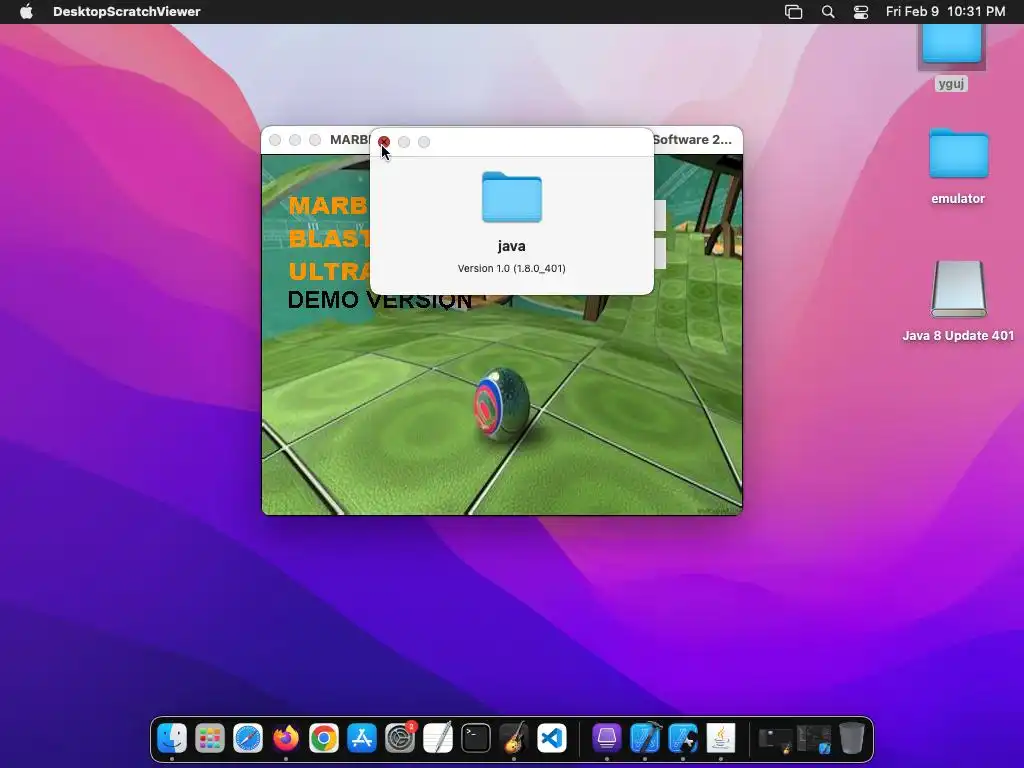Open the Java coffee-cup app in dock
Viewport: 1024px width, 768px height.
720,739
